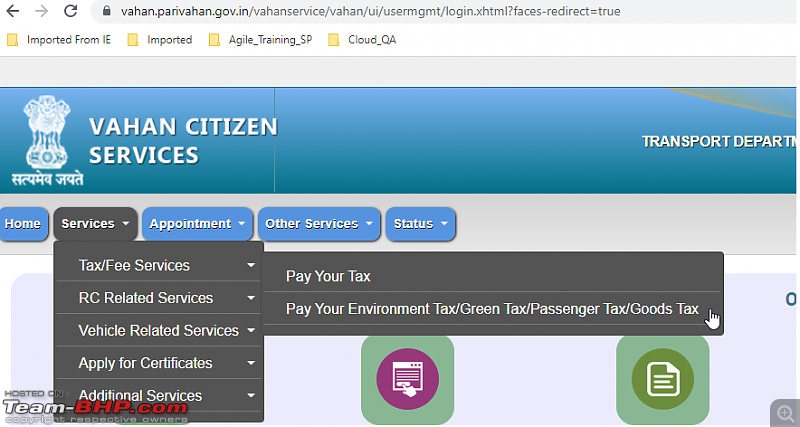Click arrow beside RC Related Services
Screen dimensions: 800x427
point(251,298)
